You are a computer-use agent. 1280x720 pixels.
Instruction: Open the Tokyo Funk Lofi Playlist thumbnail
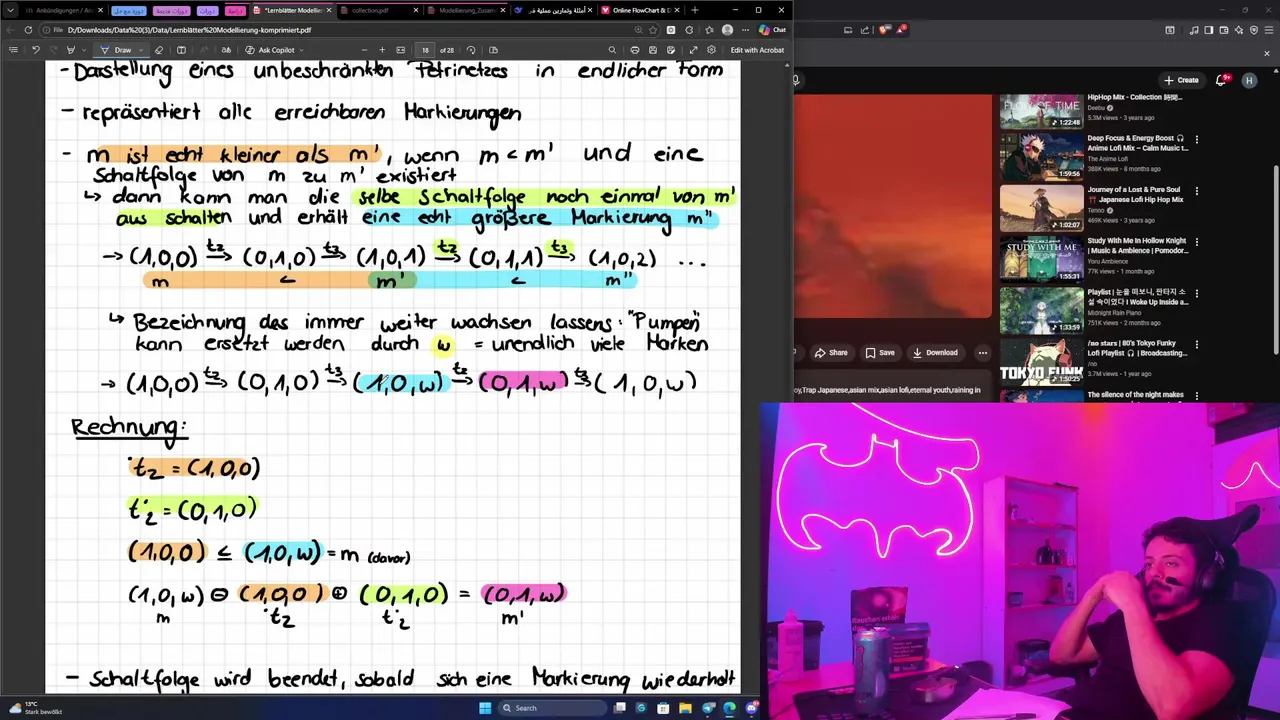[x=1041, y=362]
